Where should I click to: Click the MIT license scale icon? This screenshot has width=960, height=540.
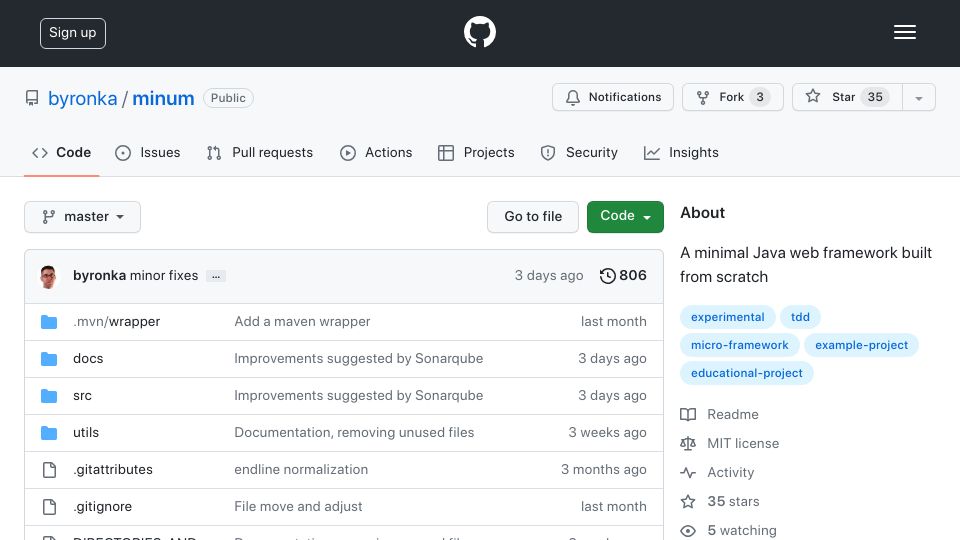[x=688, y=443]
